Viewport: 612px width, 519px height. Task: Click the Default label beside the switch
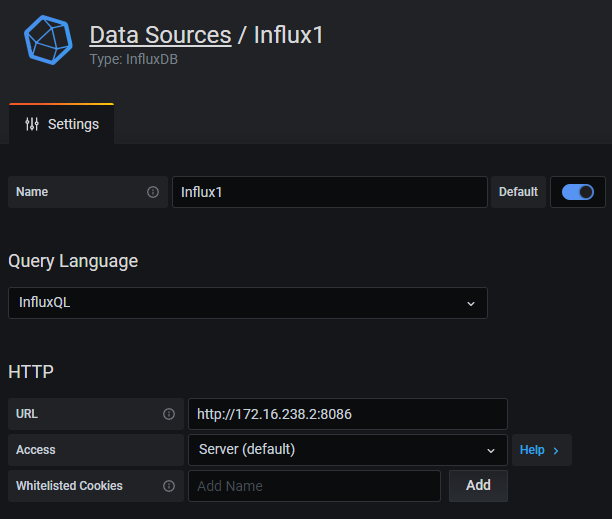518,192
